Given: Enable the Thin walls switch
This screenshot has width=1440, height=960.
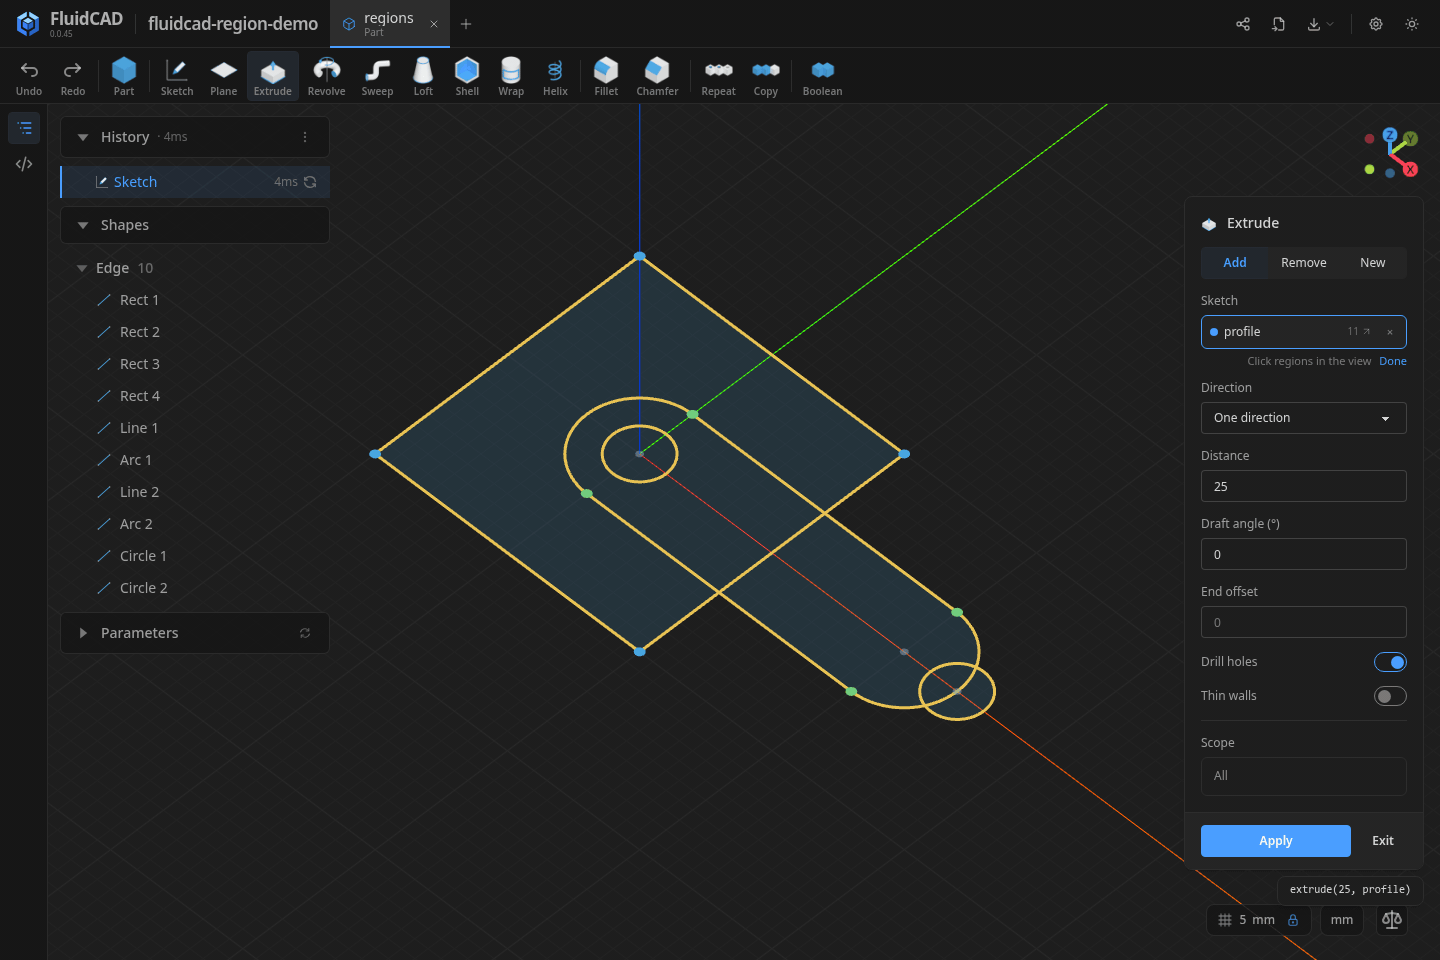Looking at the screenshot, I should coord(1390,696).
